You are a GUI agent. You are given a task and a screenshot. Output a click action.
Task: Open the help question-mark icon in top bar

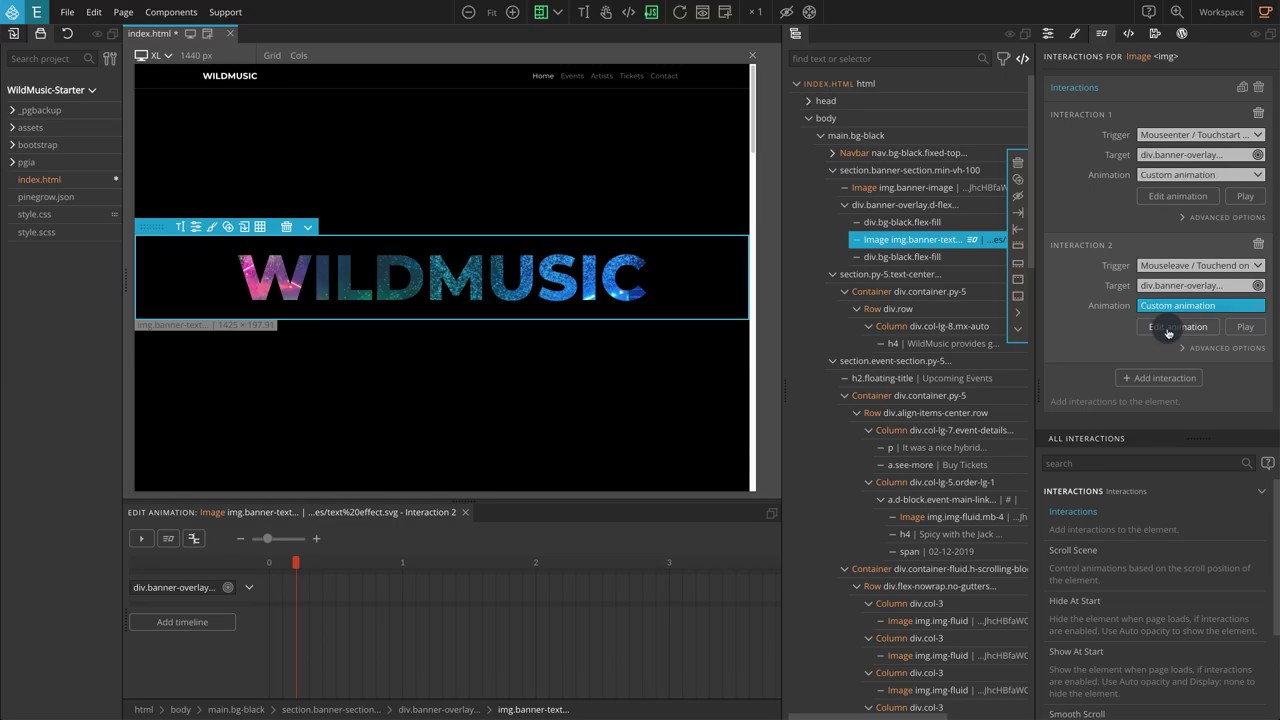pyautogui.click(x=1149, y=12)
